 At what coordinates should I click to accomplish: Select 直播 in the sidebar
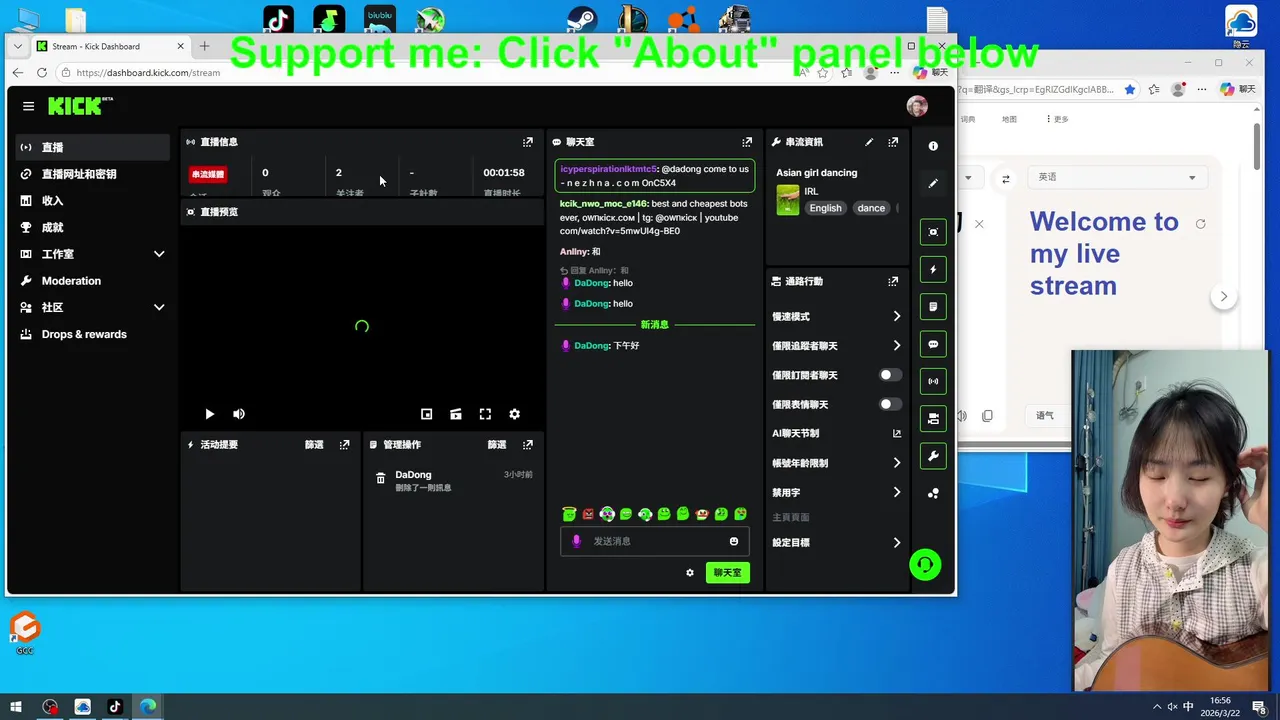(x=93, y=147)
